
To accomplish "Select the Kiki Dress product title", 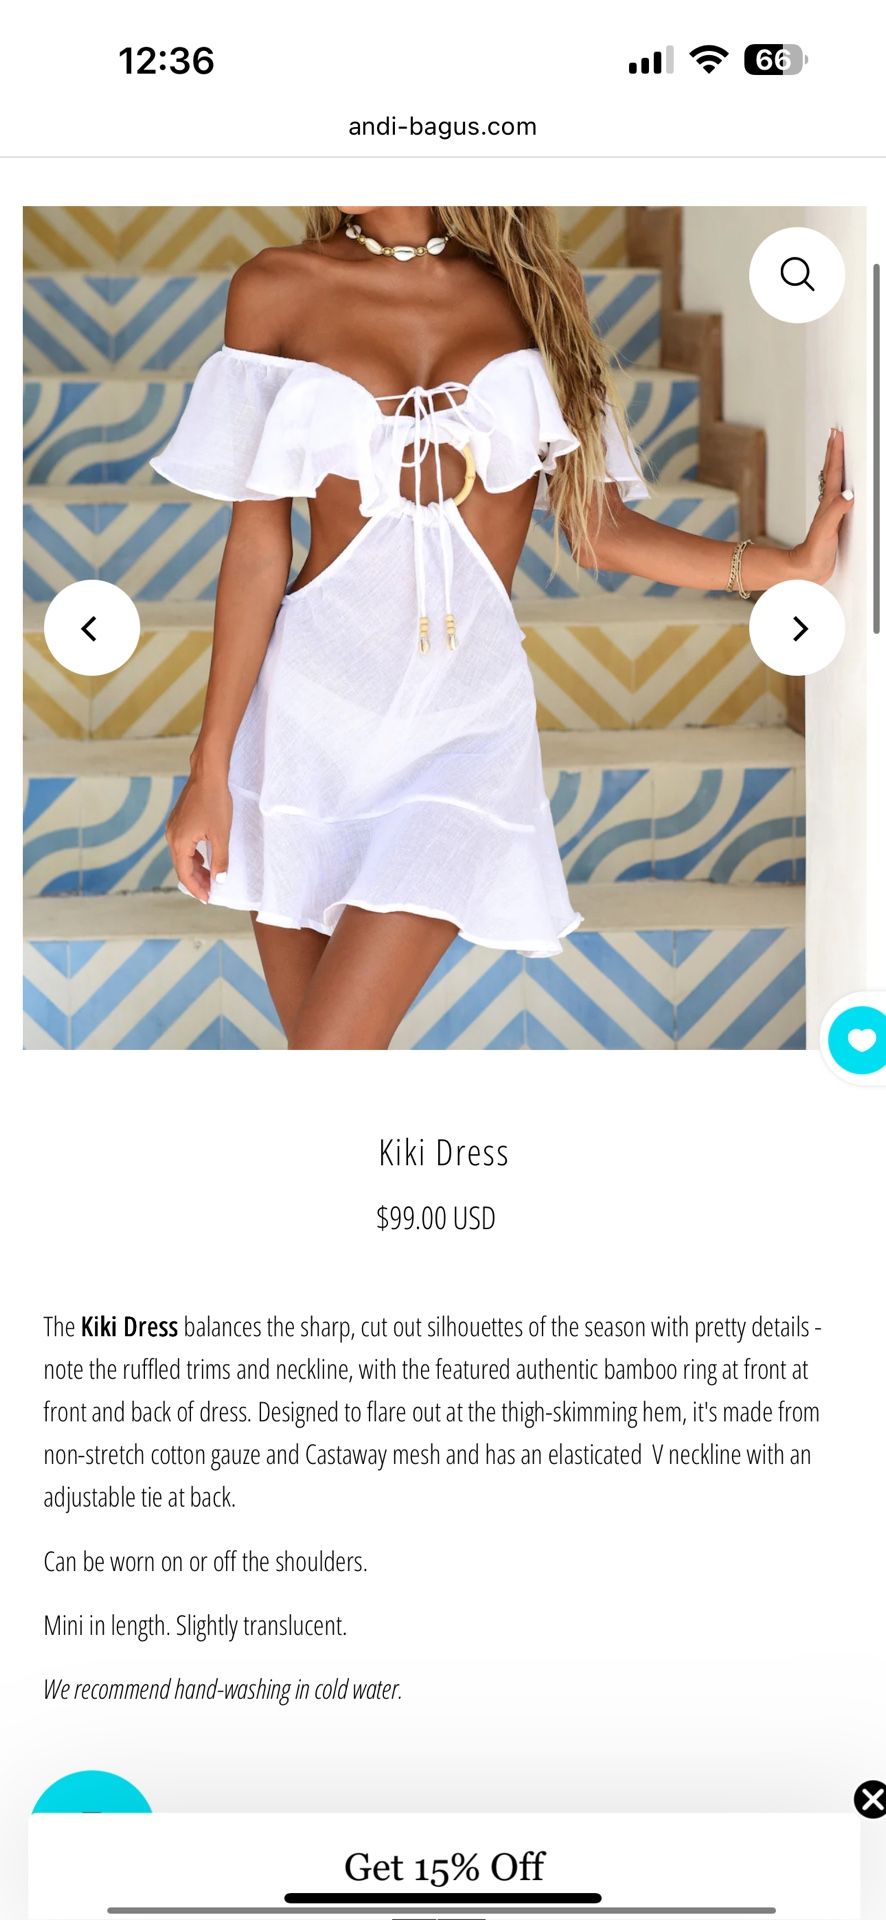I will click(x=444, y=1153).
